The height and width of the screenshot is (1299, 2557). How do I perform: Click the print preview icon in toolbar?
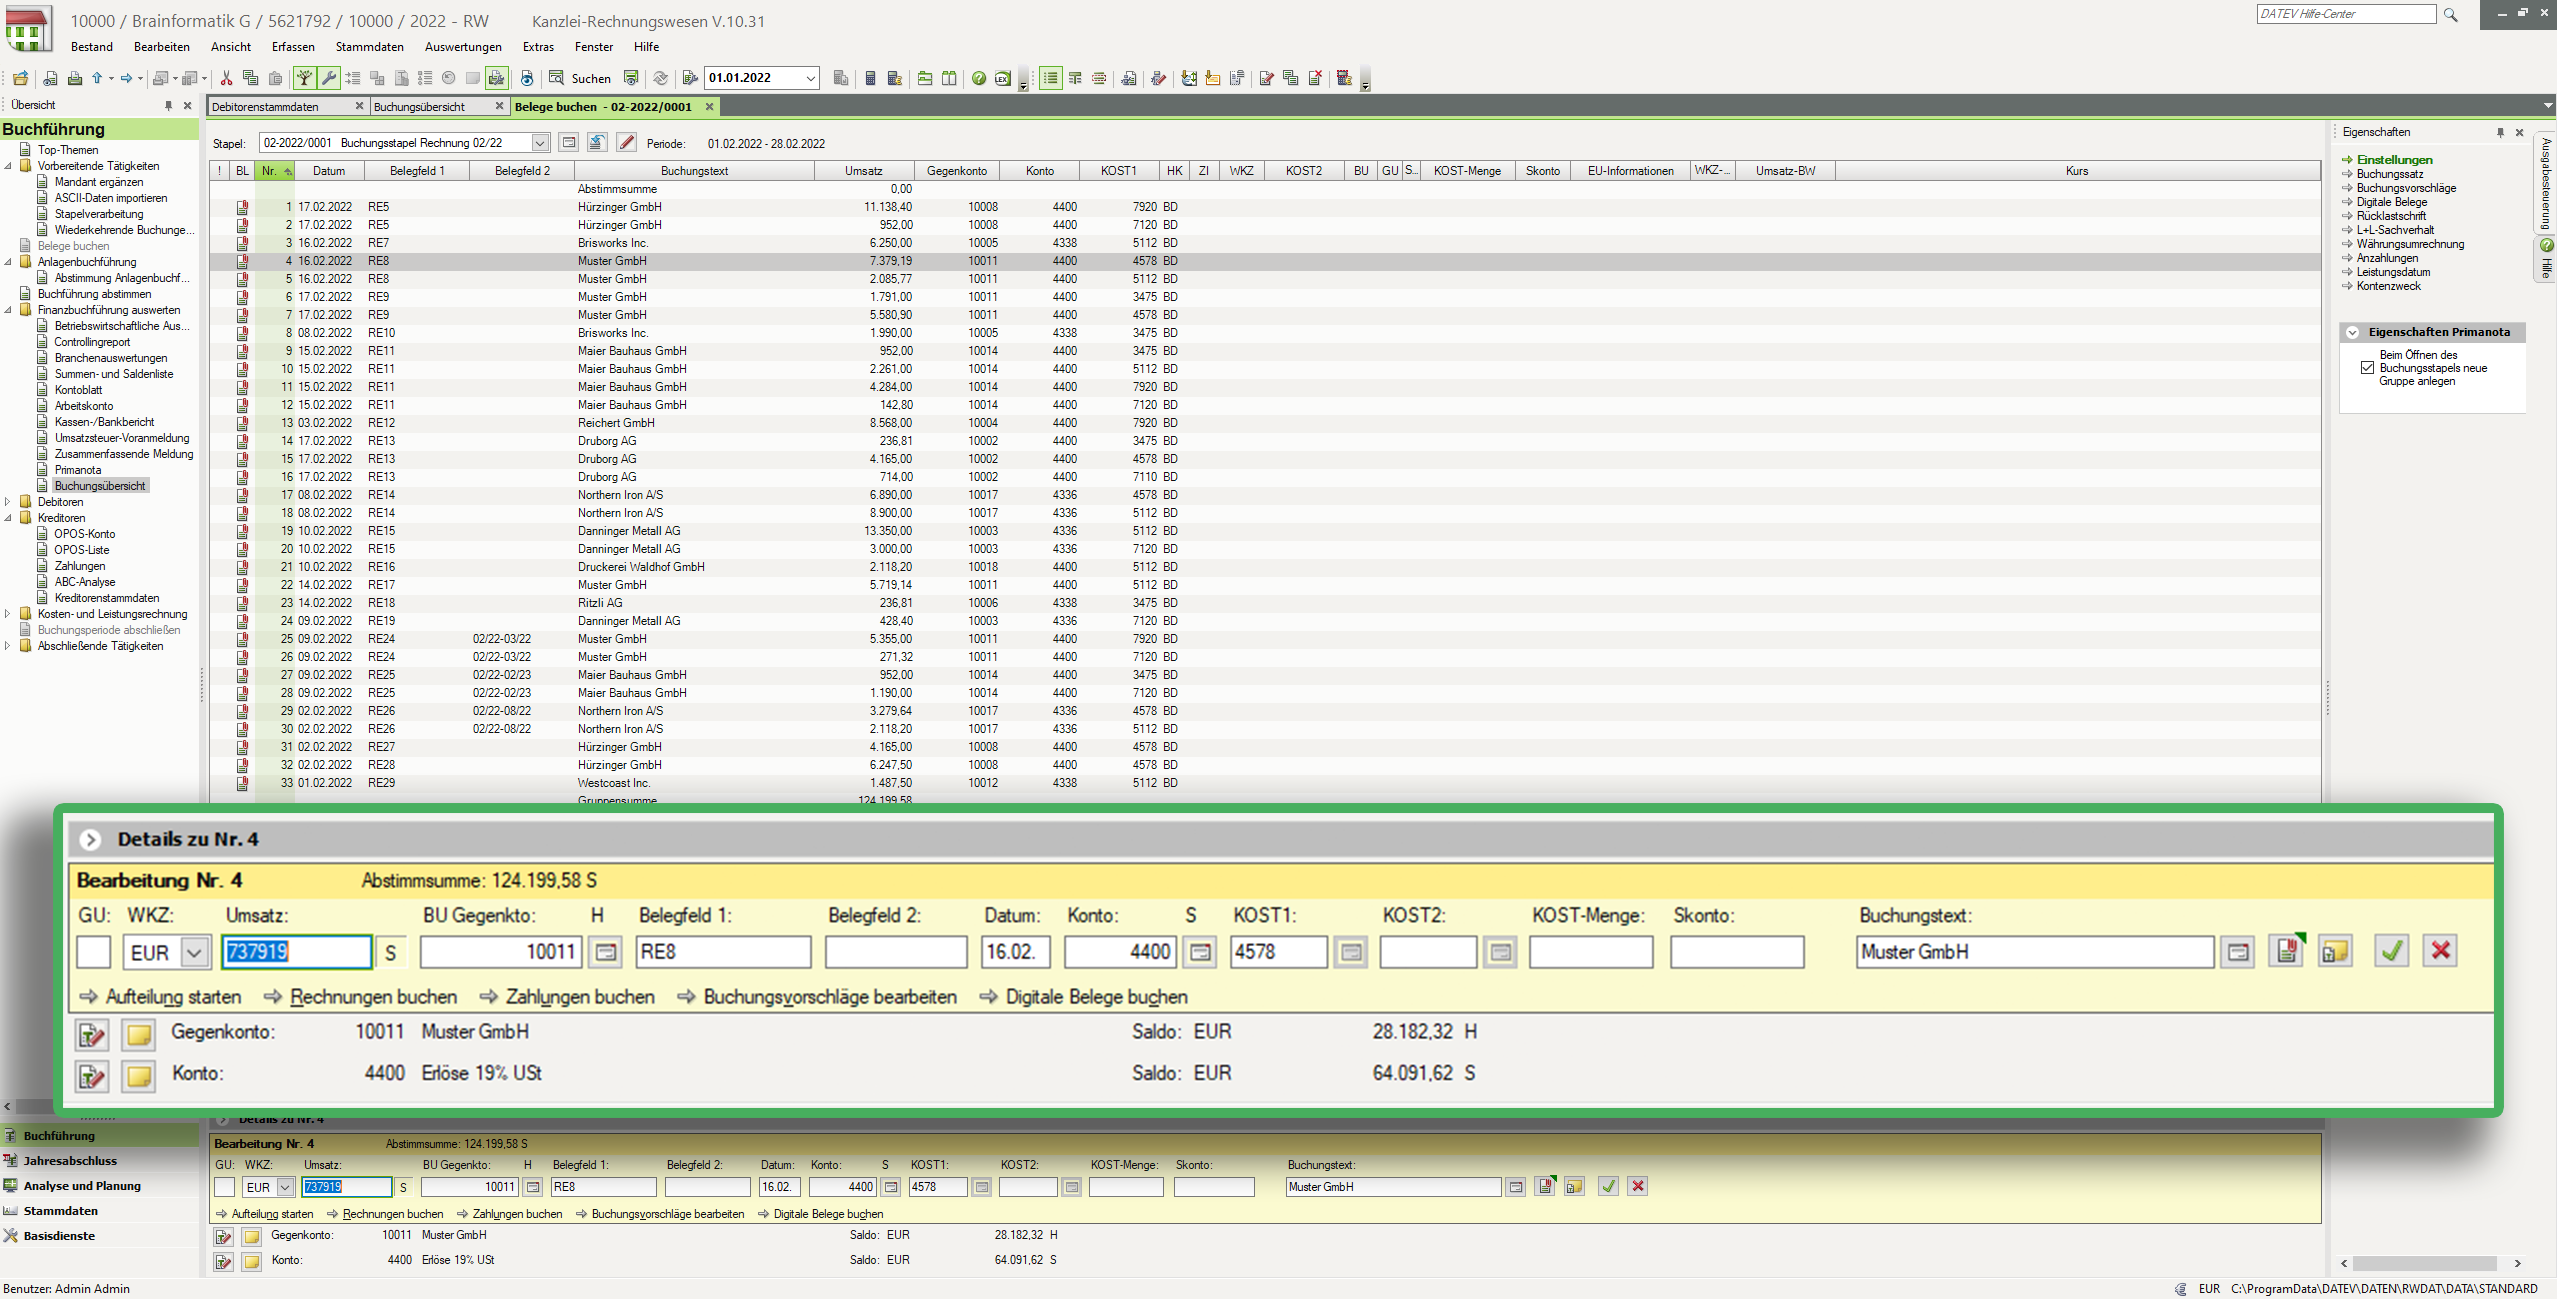point(50,78)
